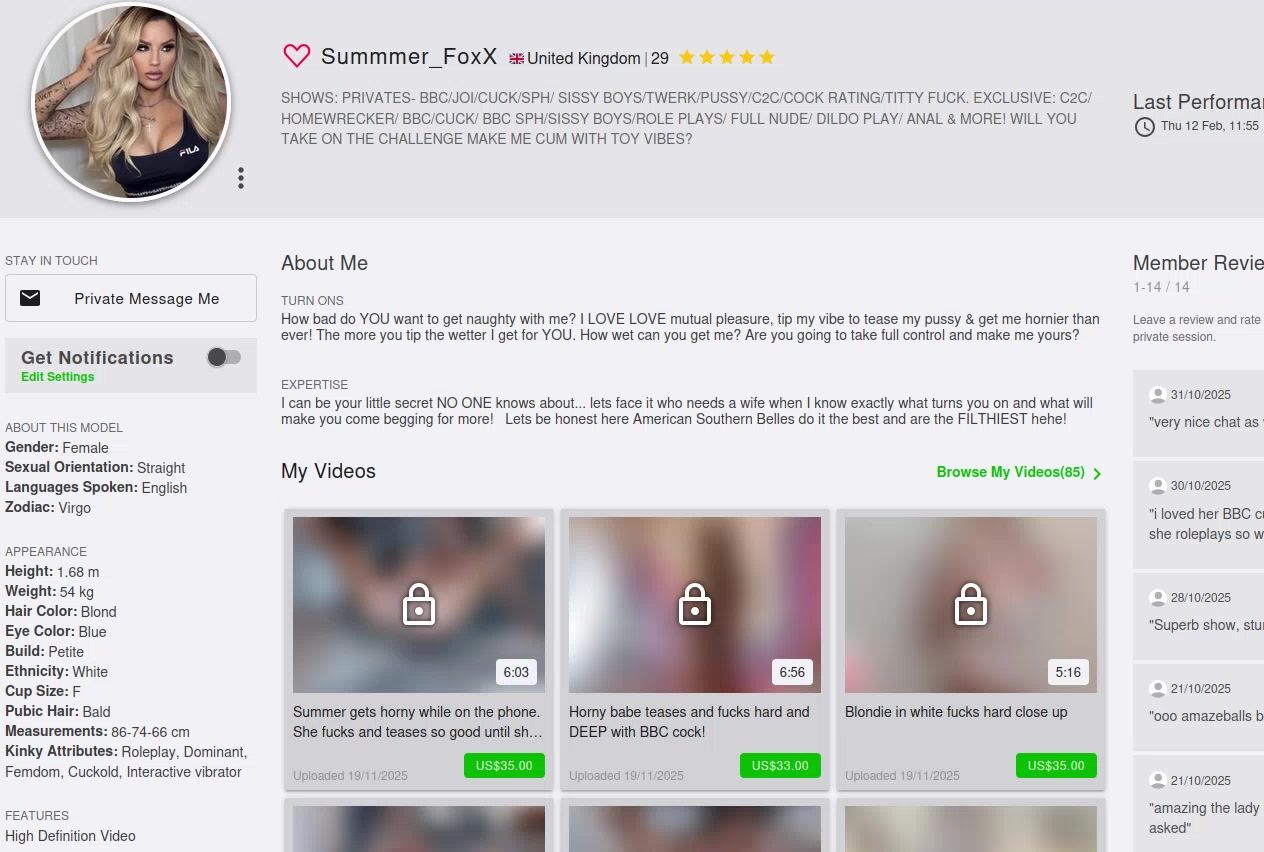Expand video list via Browse My Videos chevron
The image size is (1264, 852).
(1097, 473)
